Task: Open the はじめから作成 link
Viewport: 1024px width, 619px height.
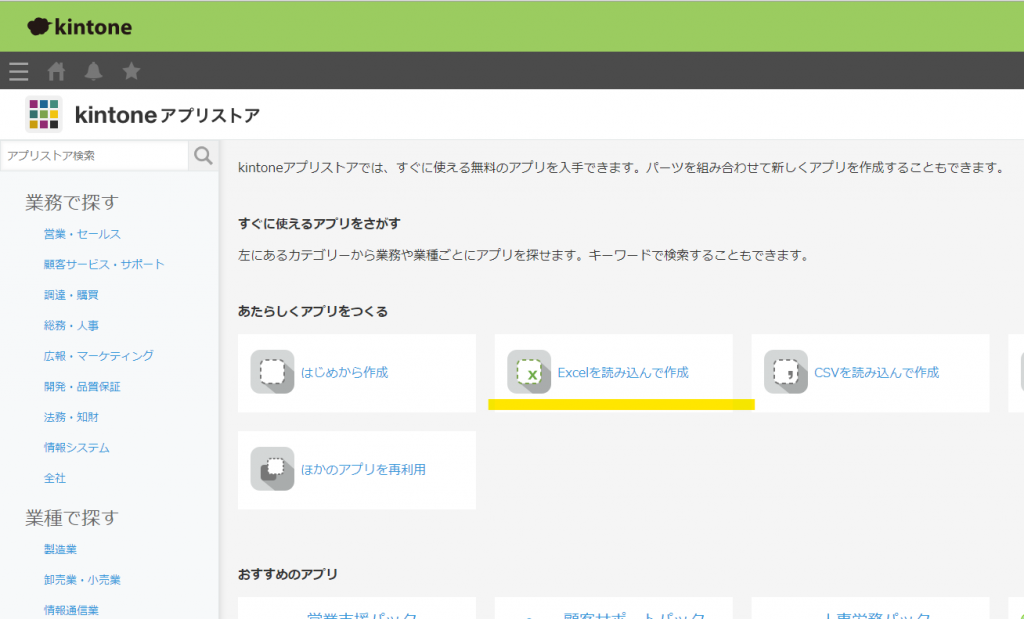Action: [x=344, y=373]
